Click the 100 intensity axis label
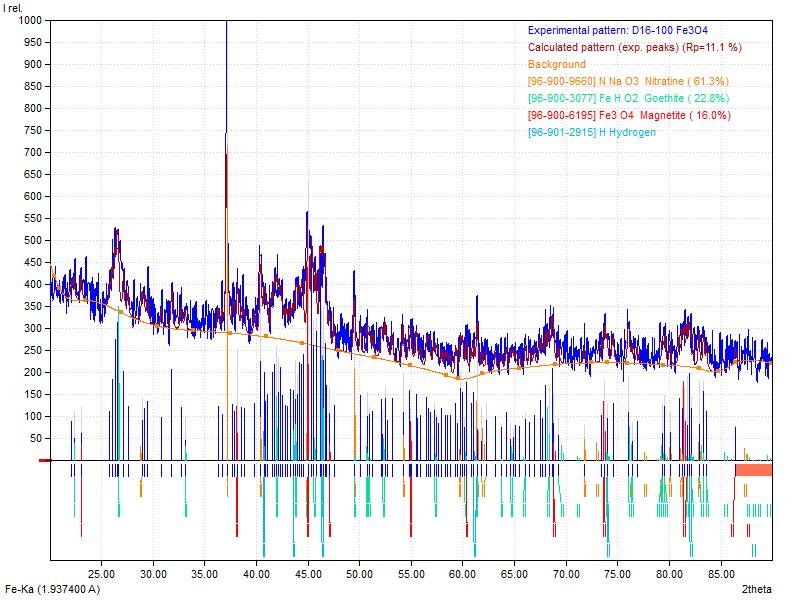The height and width of the screenshot is (600, 800). point(33,416)
